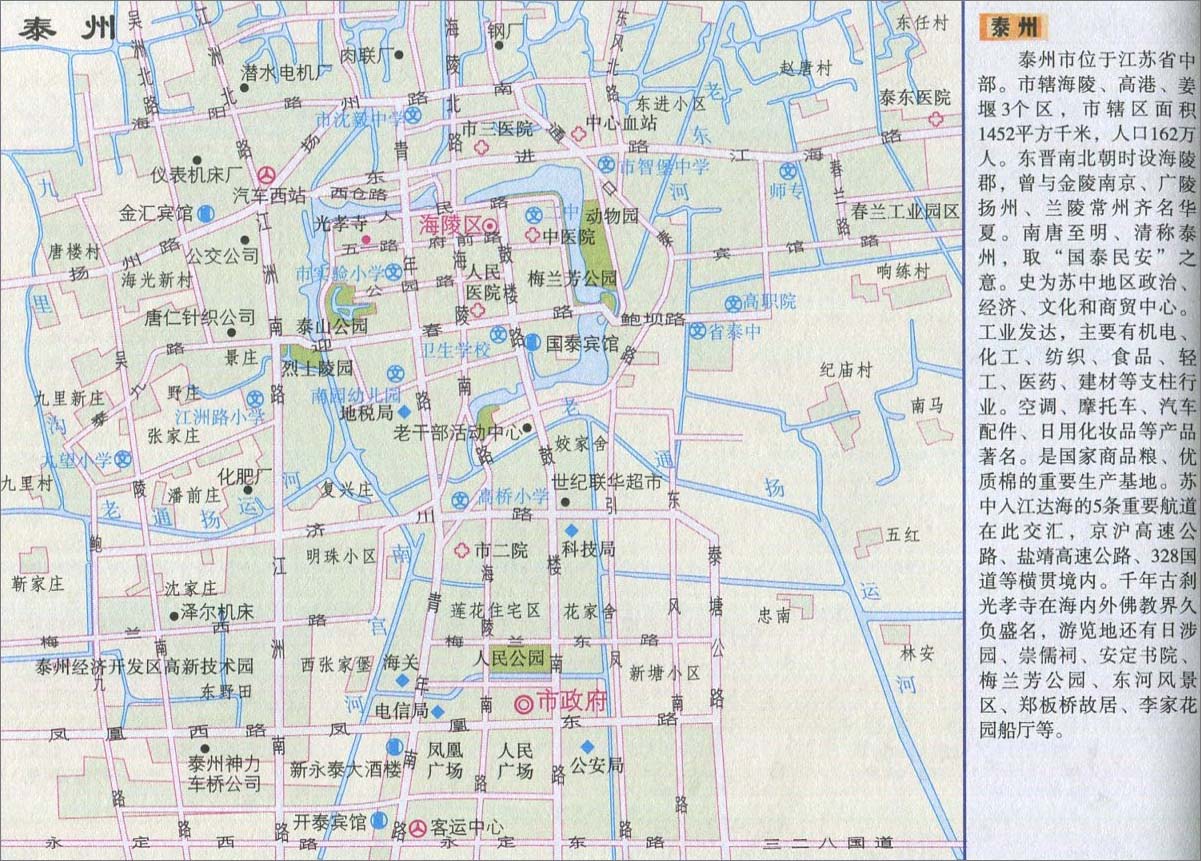This screenshot has width=1201, height=861.
Task: Select the 开泰宾馆 hotel icon
Action: (x=379, y=821)
